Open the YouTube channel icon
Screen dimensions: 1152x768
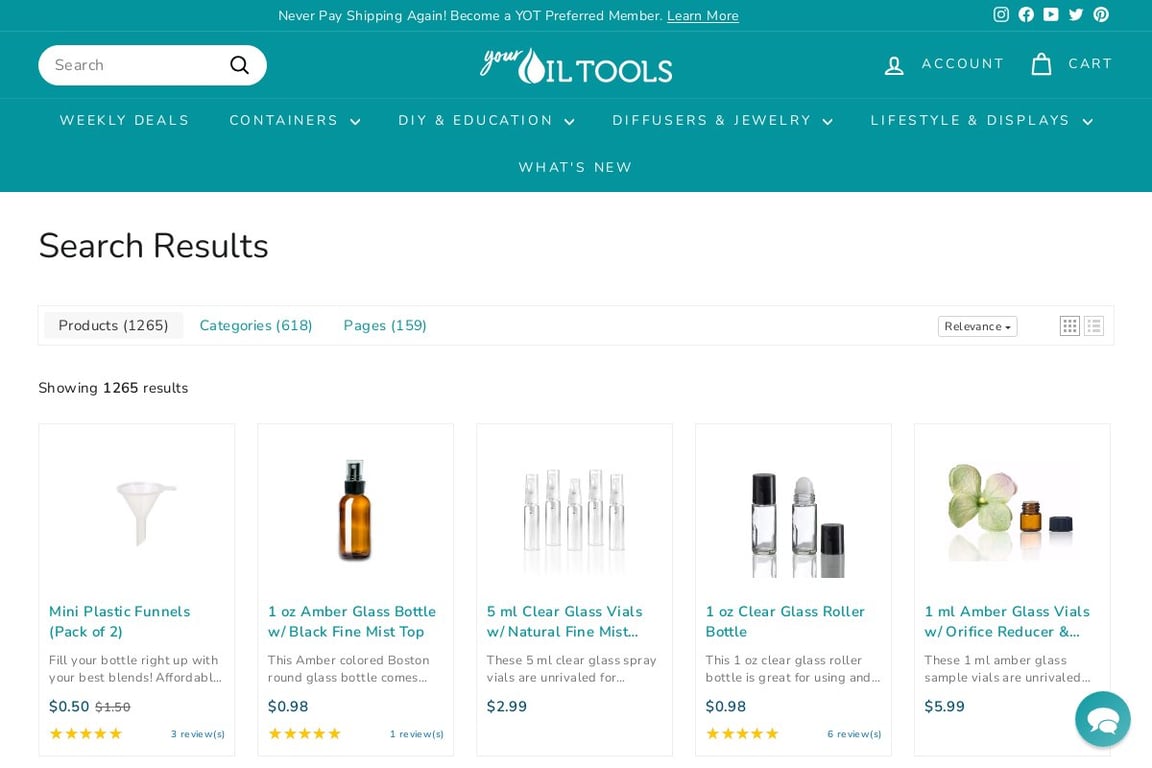1051,15
